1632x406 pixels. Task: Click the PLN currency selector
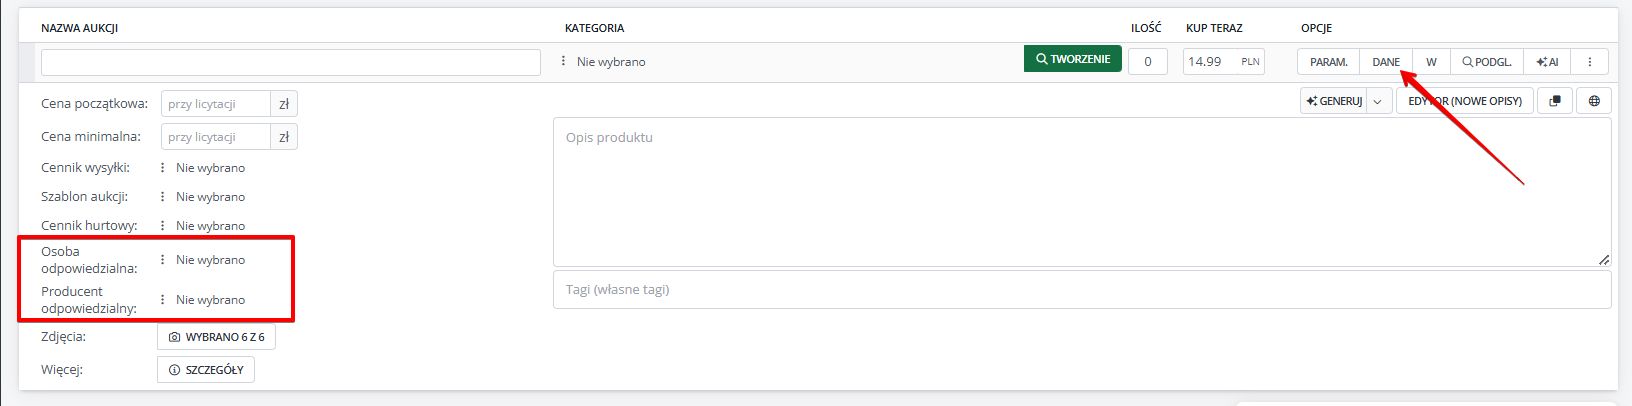point(1250,62)
